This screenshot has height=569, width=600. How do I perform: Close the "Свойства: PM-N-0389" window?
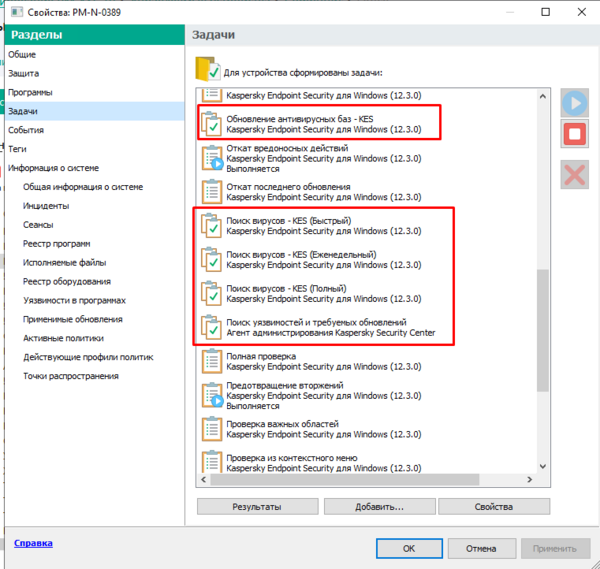[582, 12]
